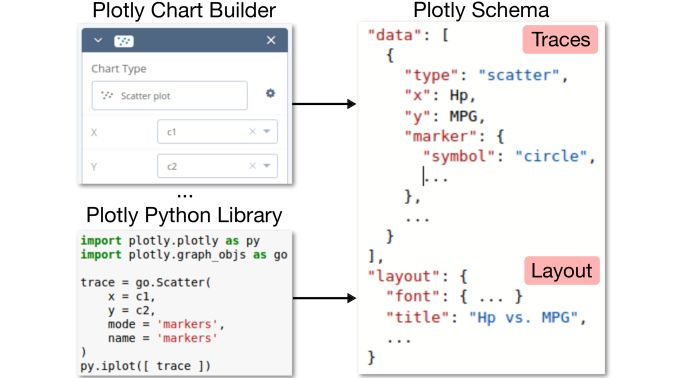Click the Y field showing c2
This screenshot has height=378, width=676.
(x=217, y=166)
